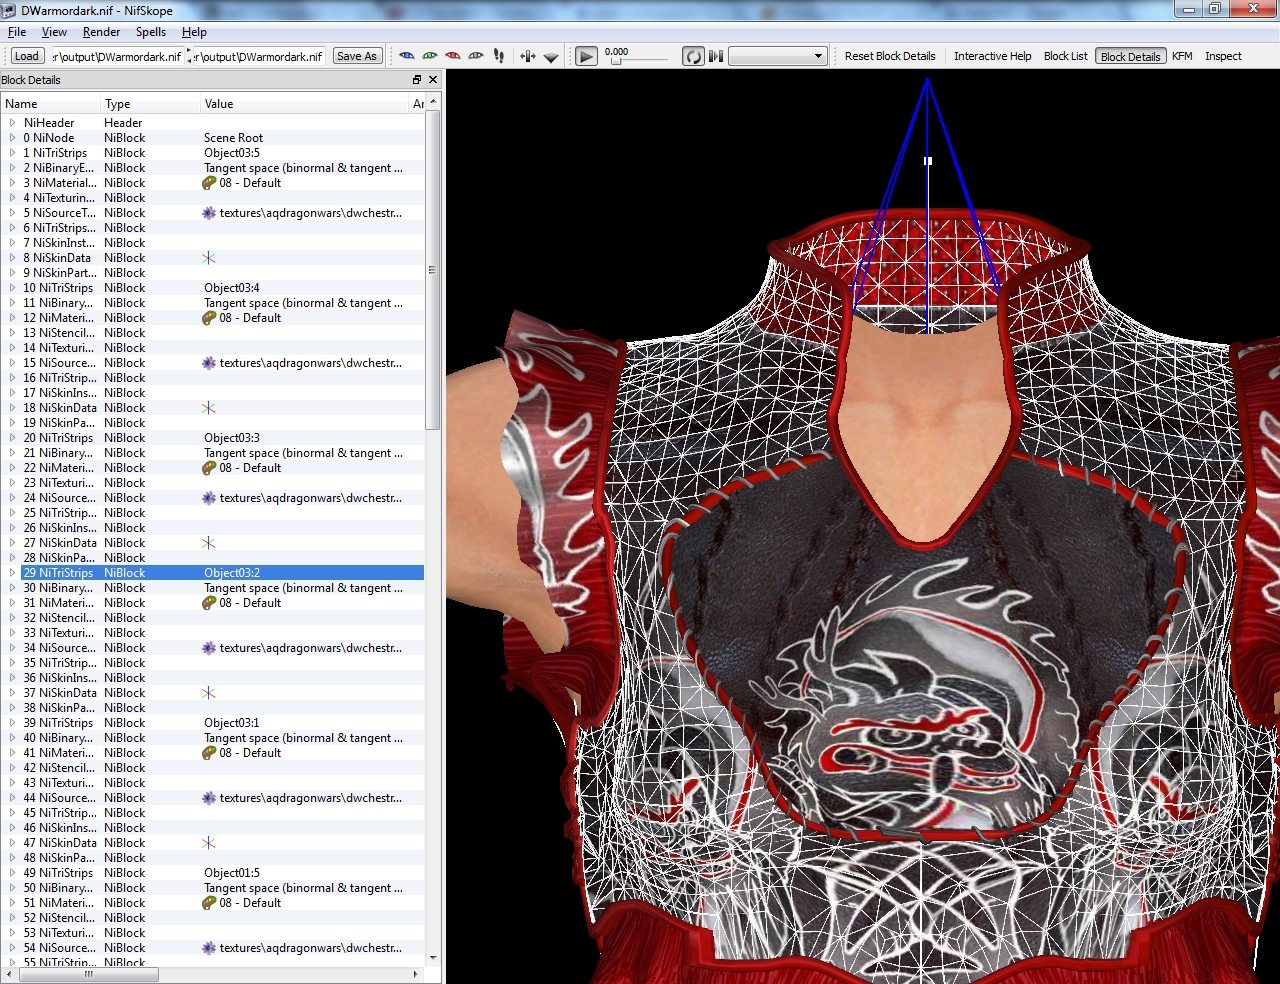Expand the 39 NiTriStrips row
This screenshot has height=984, width=1280.
(12, 723)
